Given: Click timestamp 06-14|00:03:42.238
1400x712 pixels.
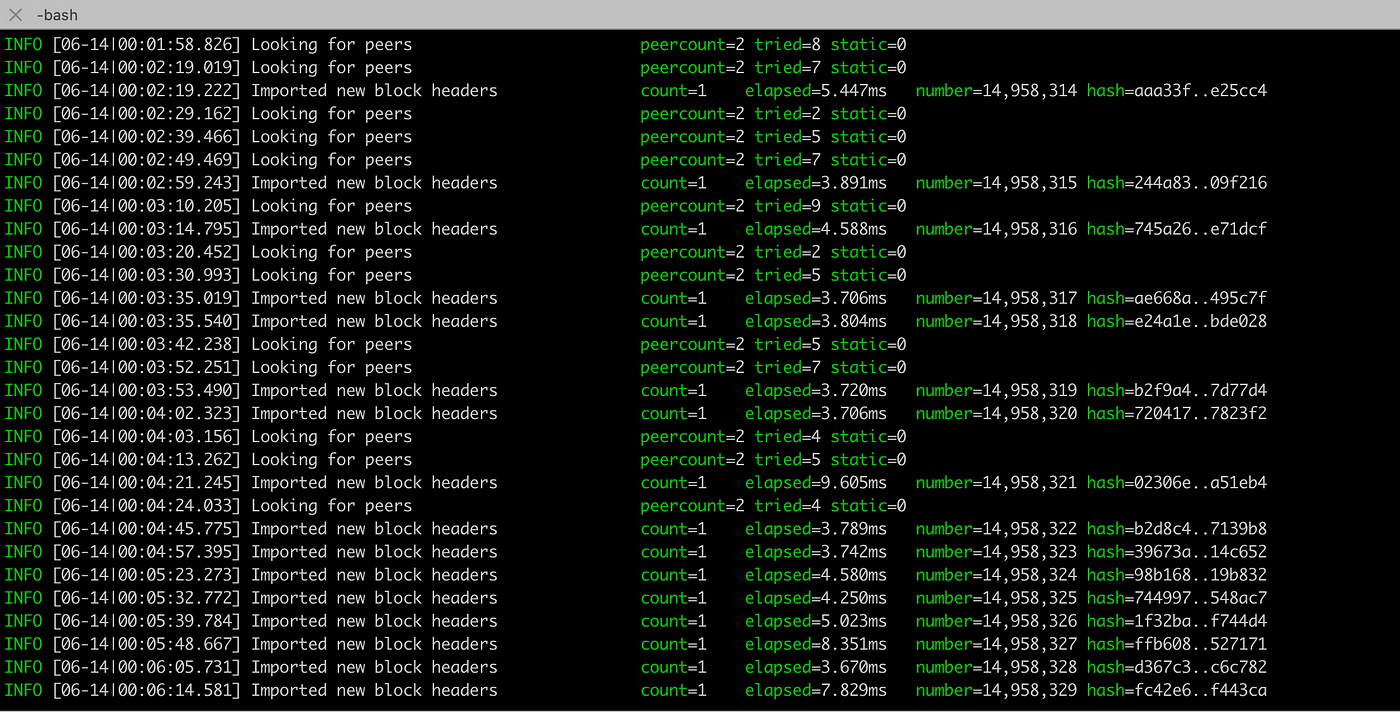Looking at the screenshot, I should pos(146,344).
